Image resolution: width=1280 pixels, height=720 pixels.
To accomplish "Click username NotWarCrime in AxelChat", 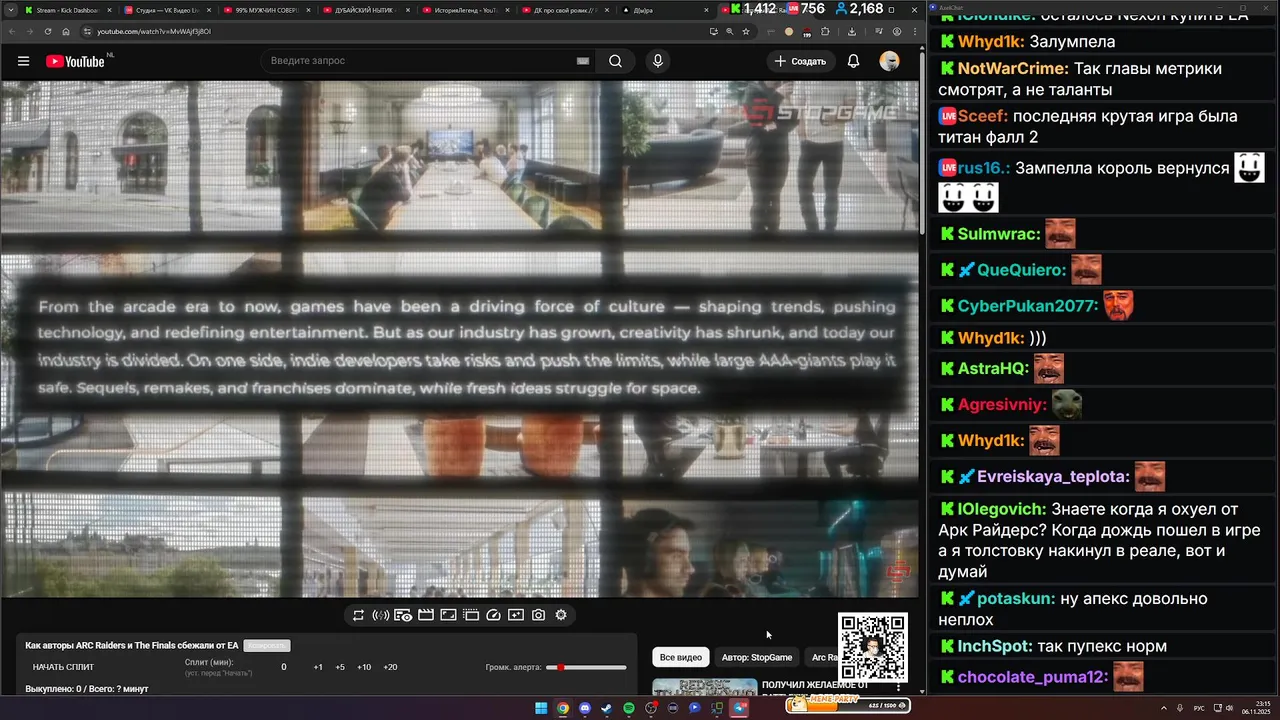I will pyautogui.click(x=1013, y=69).
